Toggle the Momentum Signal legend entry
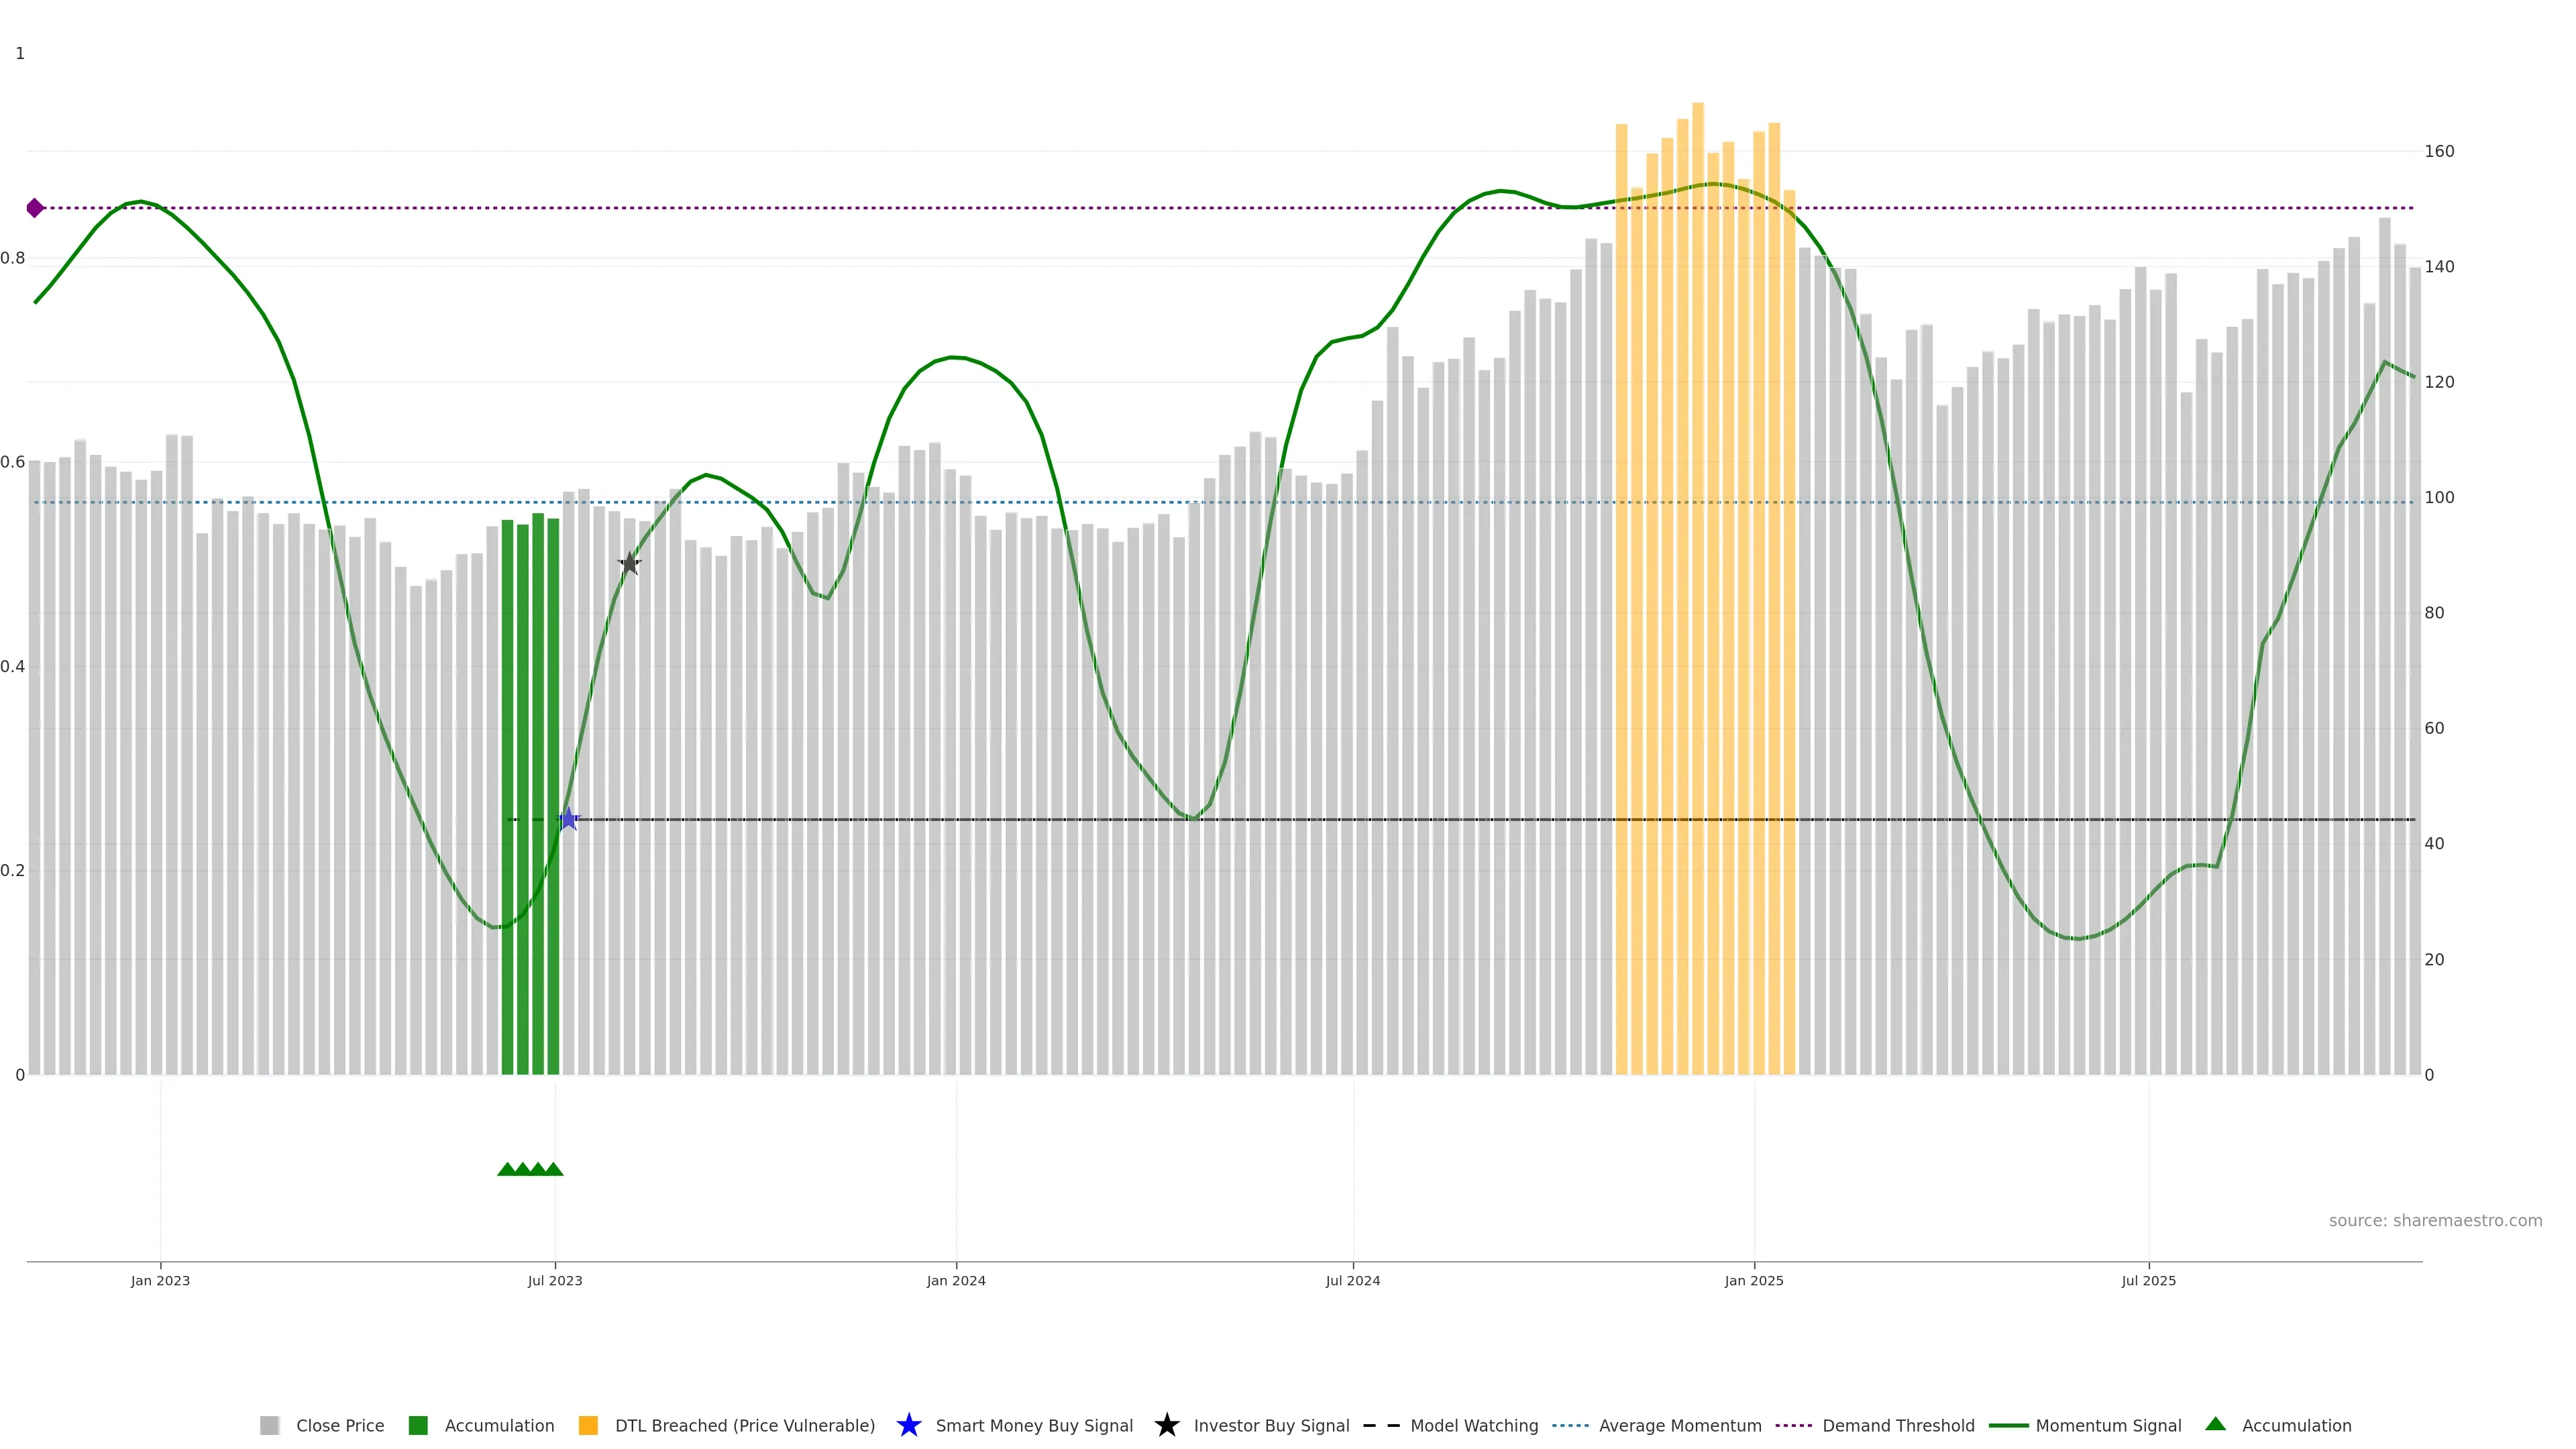 (x=2108, y=1426)
